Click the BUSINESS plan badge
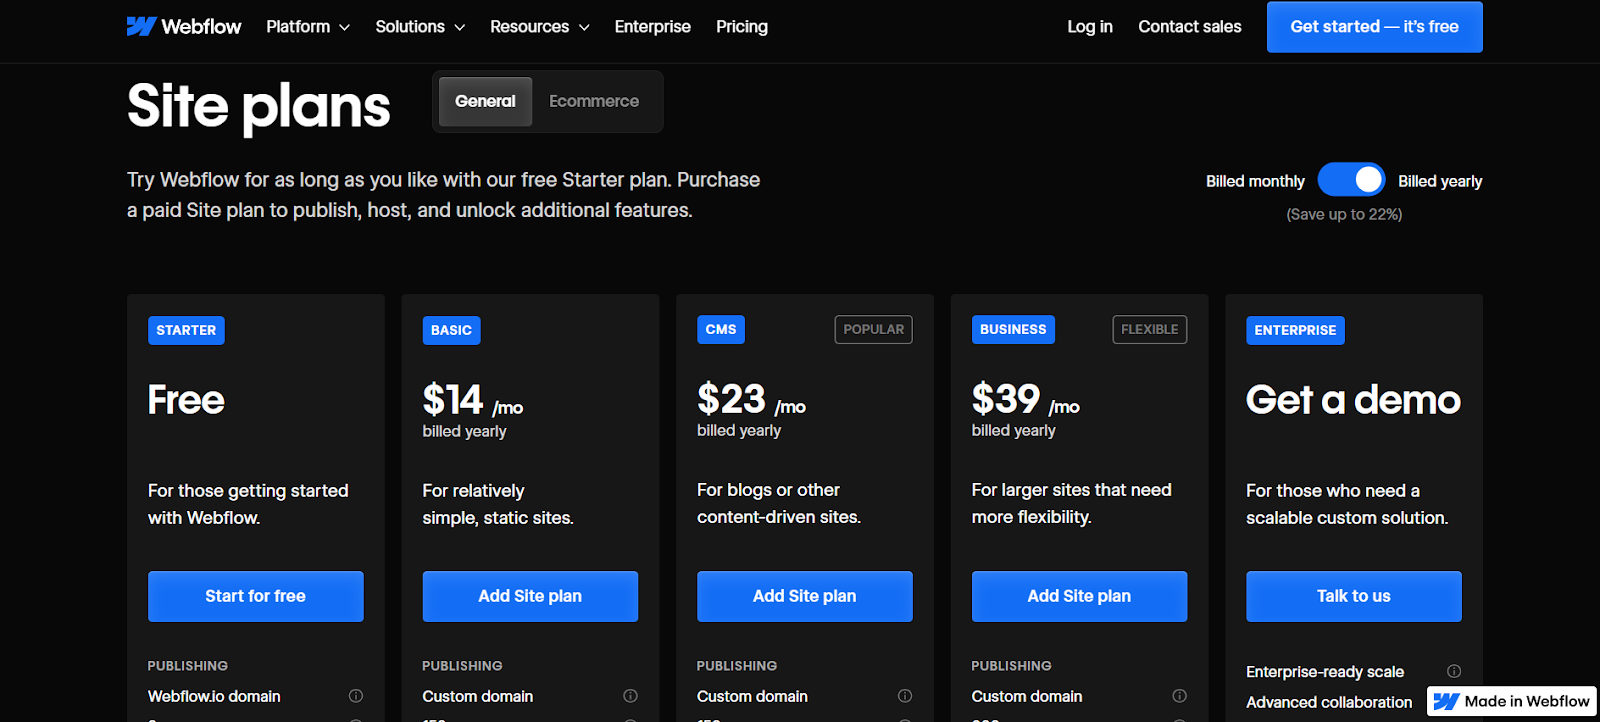This screenshot has width=1600, height=722. point(1013,329)
